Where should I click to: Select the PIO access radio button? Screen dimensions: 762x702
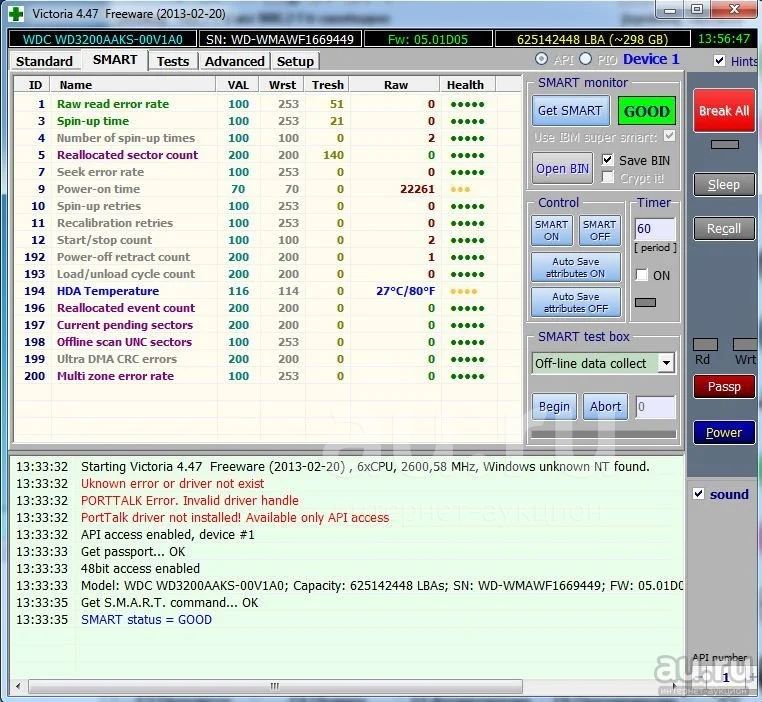pos(586,59)
